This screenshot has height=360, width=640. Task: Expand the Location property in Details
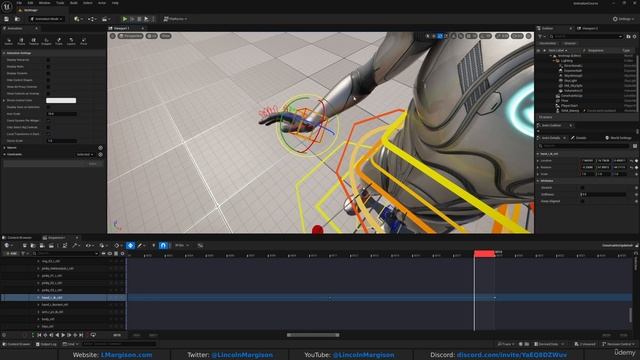(538, 161)
